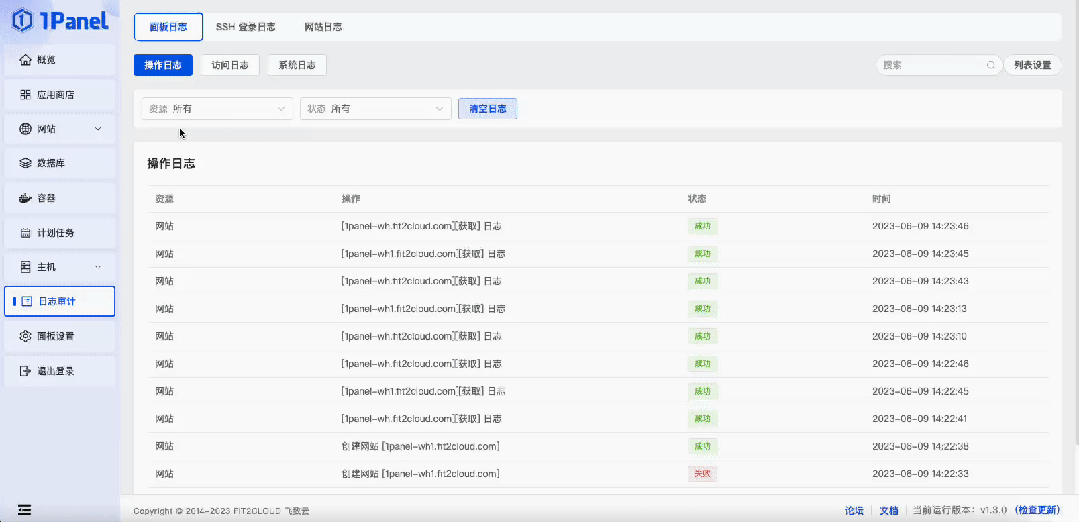Click the 容器 docker whale icon
Image resolution: width=1079 pixels, height=522 pixels.
[x=25, y=198]
